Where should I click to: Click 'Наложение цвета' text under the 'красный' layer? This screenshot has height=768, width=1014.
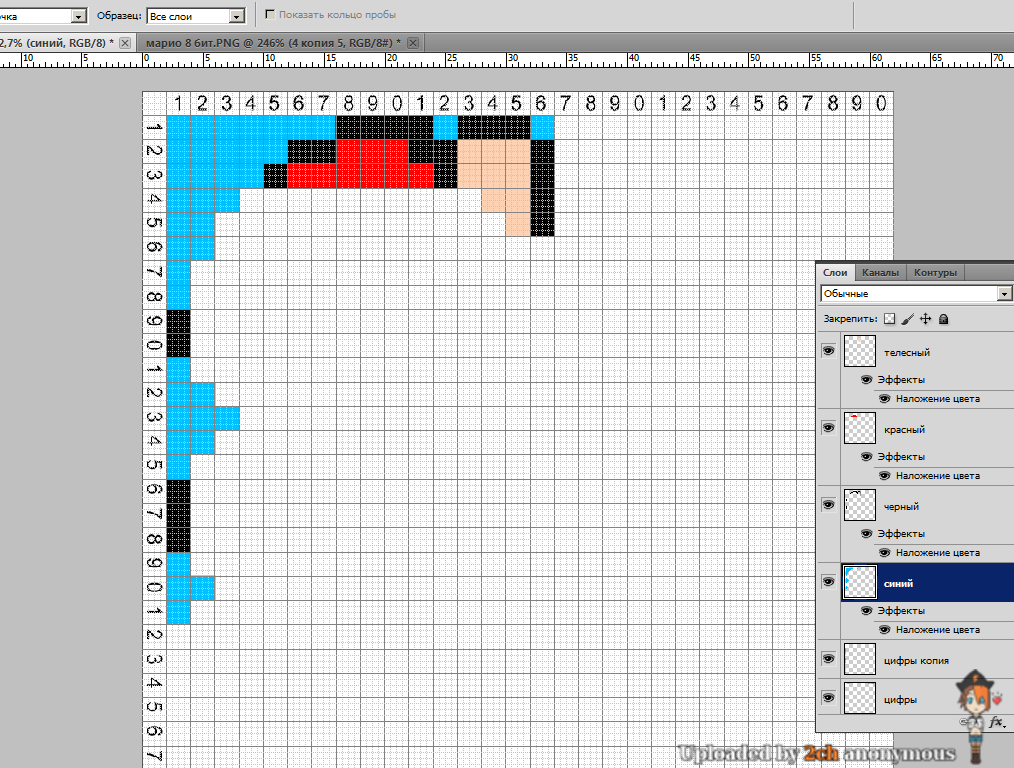click(938, 476)
